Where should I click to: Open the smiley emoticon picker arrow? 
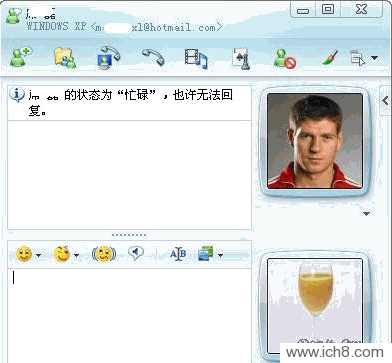coord(39,256)
